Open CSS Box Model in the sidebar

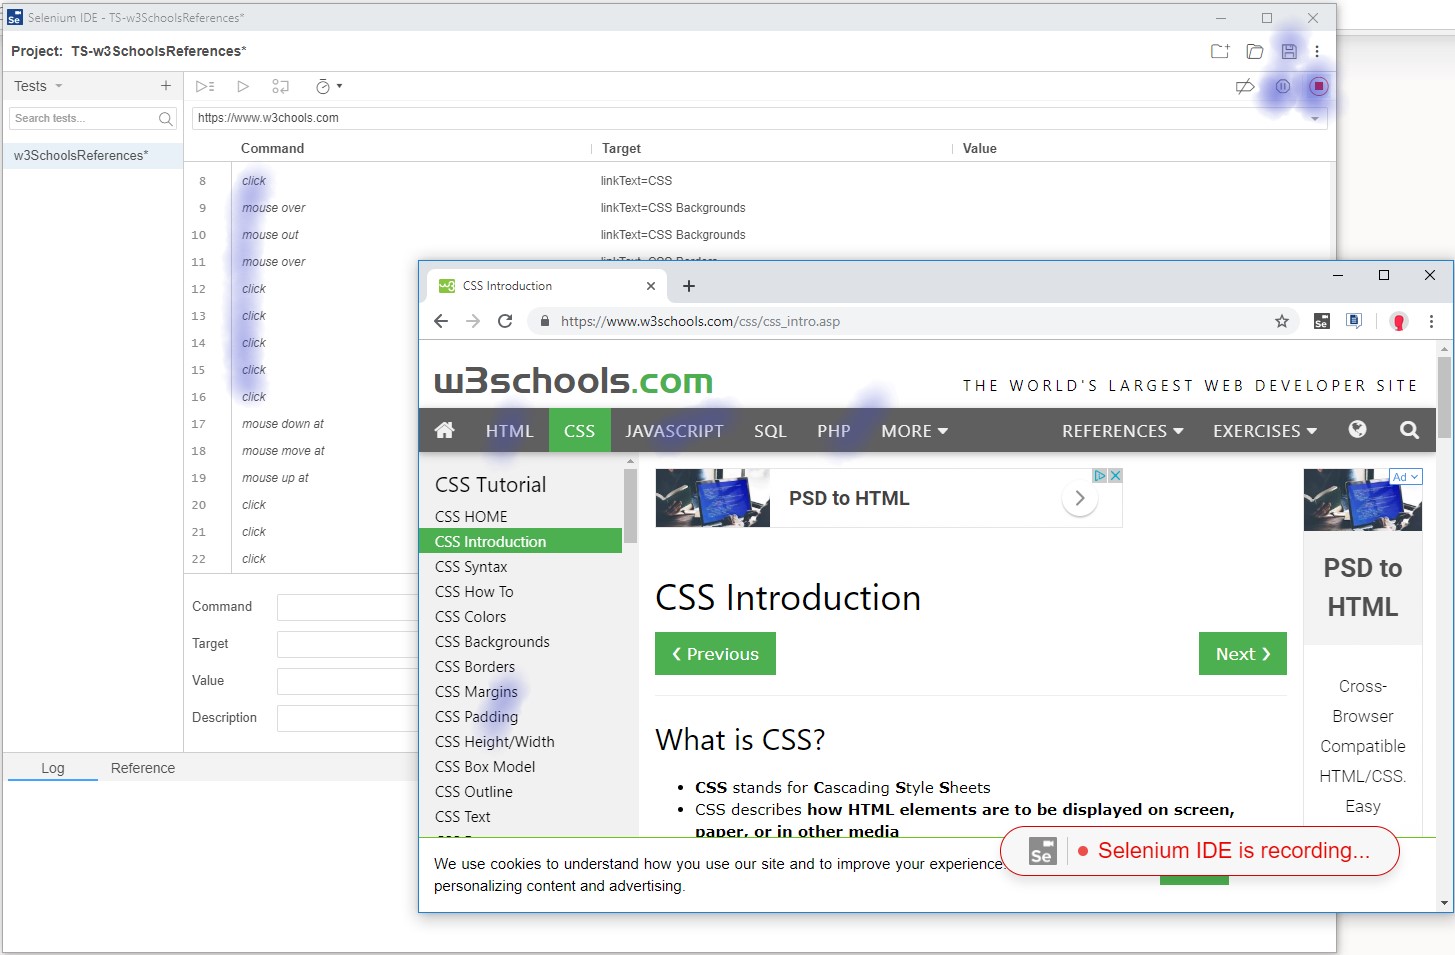click(485, 767)
